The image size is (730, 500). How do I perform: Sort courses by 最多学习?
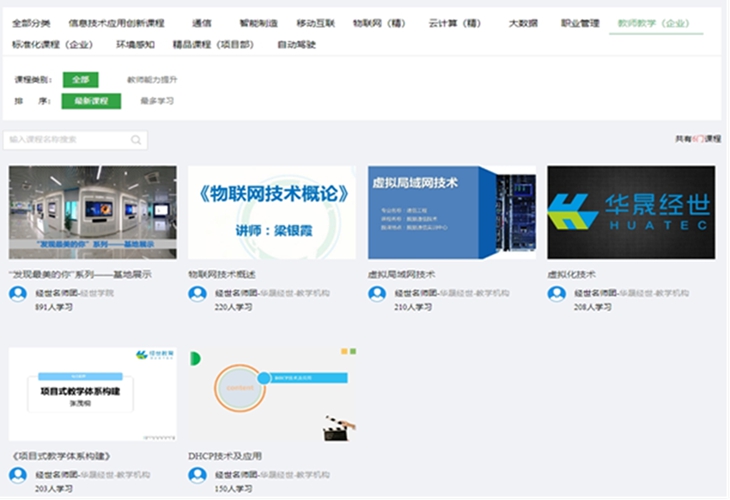point(157,101)
